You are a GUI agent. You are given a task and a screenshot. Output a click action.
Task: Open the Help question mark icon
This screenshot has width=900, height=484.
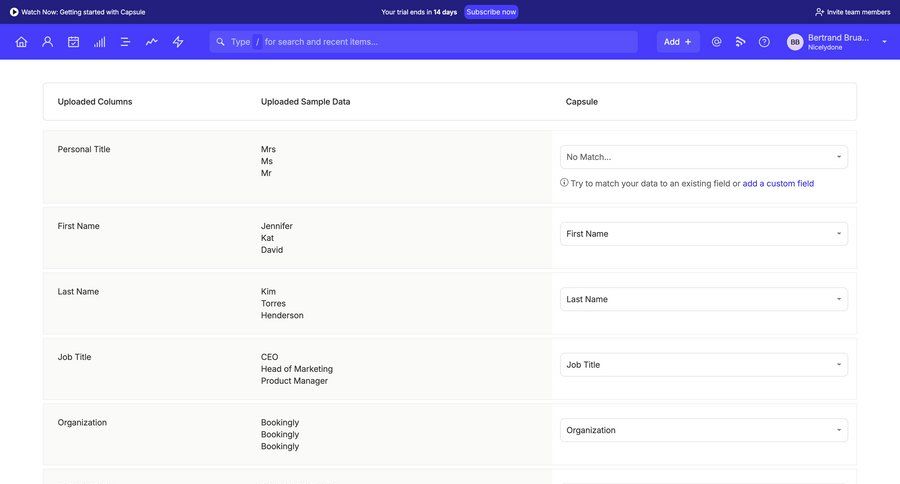tap(764, 42)
